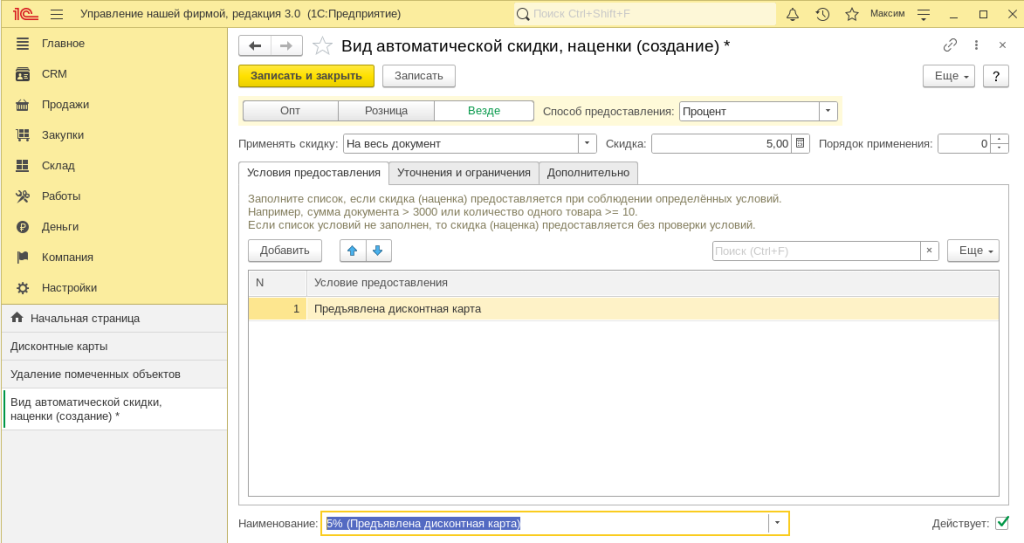The height and width of the screenshot is (543, 1024).
Task: Click user name Максим
Action: click(888, 14)
